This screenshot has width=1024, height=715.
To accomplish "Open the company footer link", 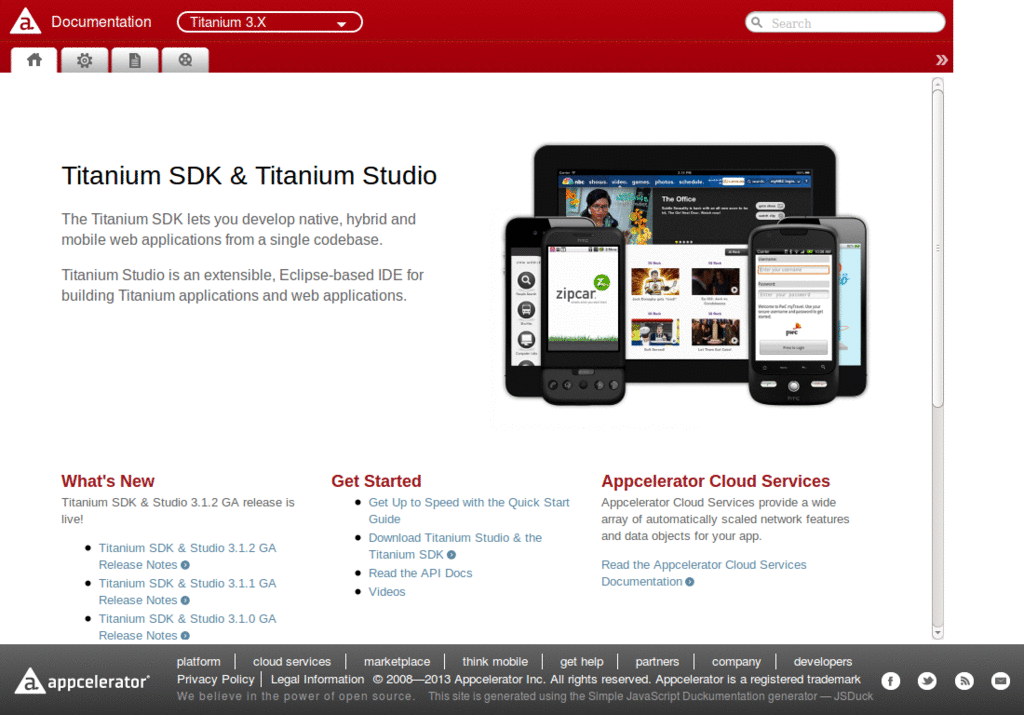I will click(x=736, y=661).
